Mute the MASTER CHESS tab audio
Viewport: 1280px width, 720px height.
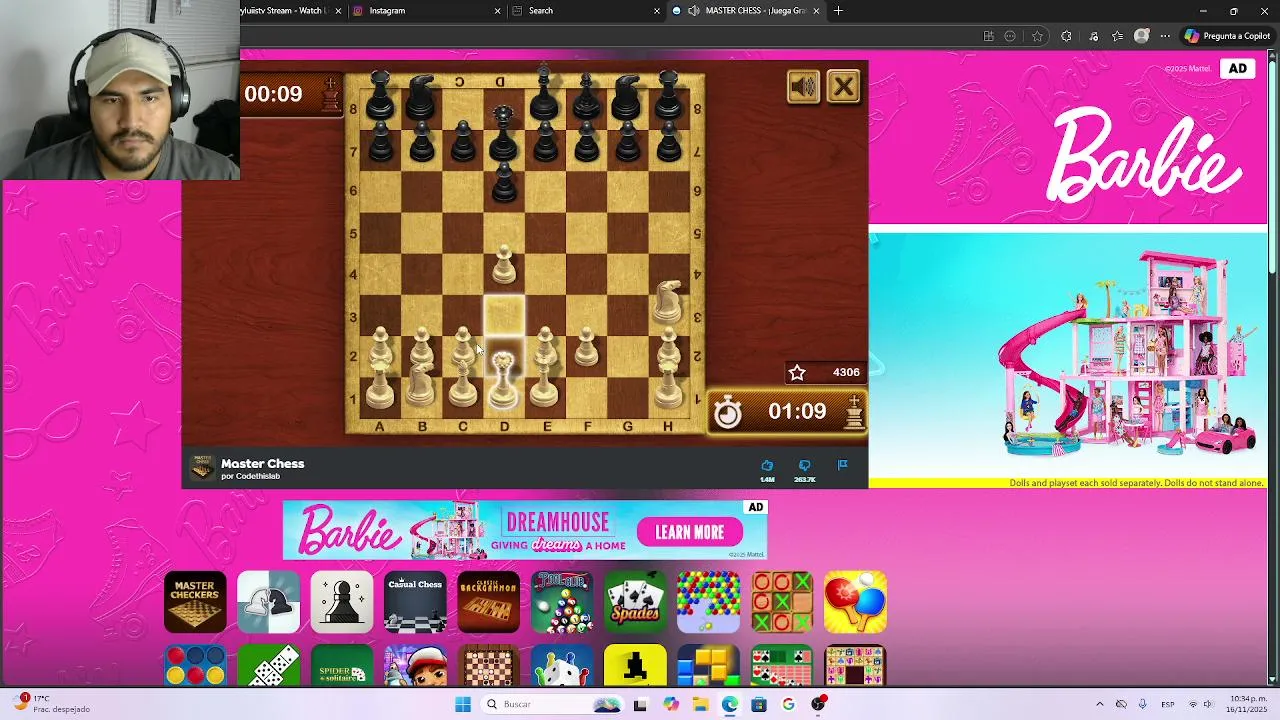click(x=694, y=11)
